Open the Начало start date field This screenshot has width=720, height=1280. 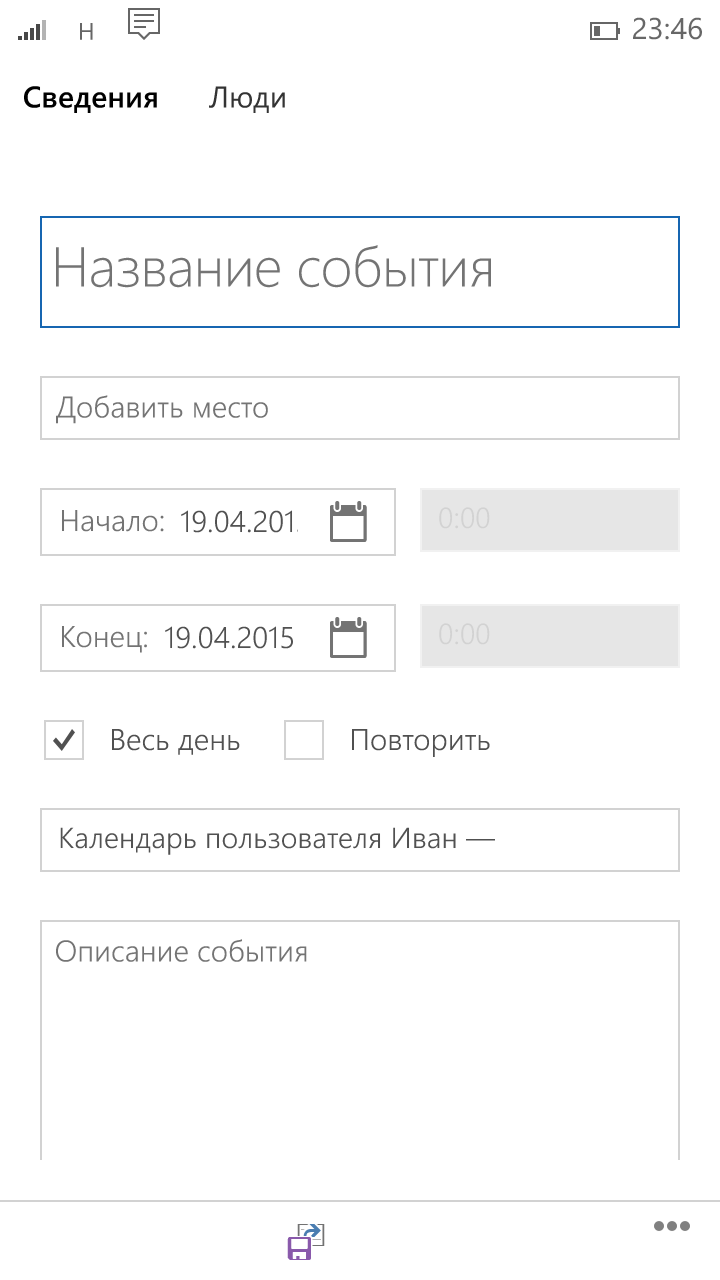(218, 522)
